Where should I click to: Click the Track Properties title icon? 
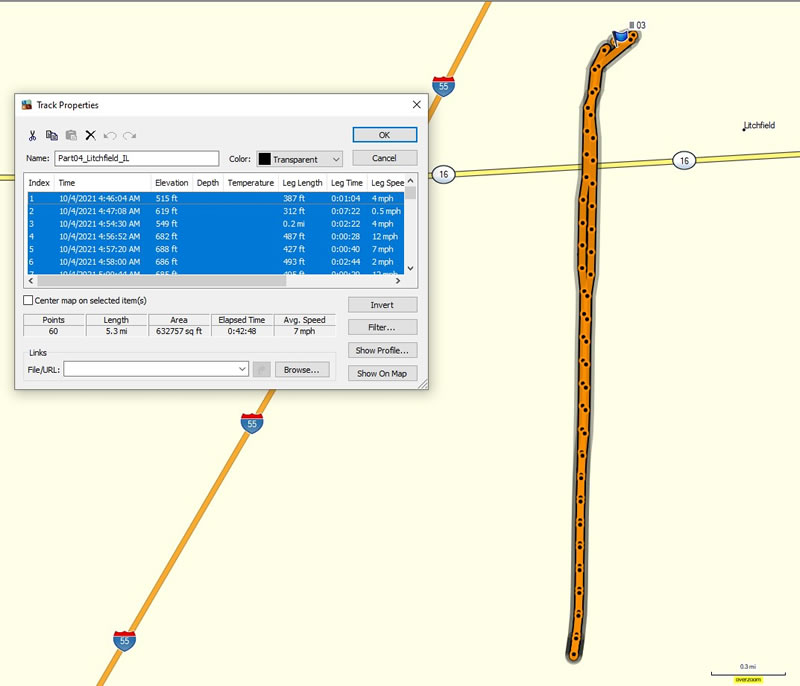pyautogui.click(x=27, y=105)
